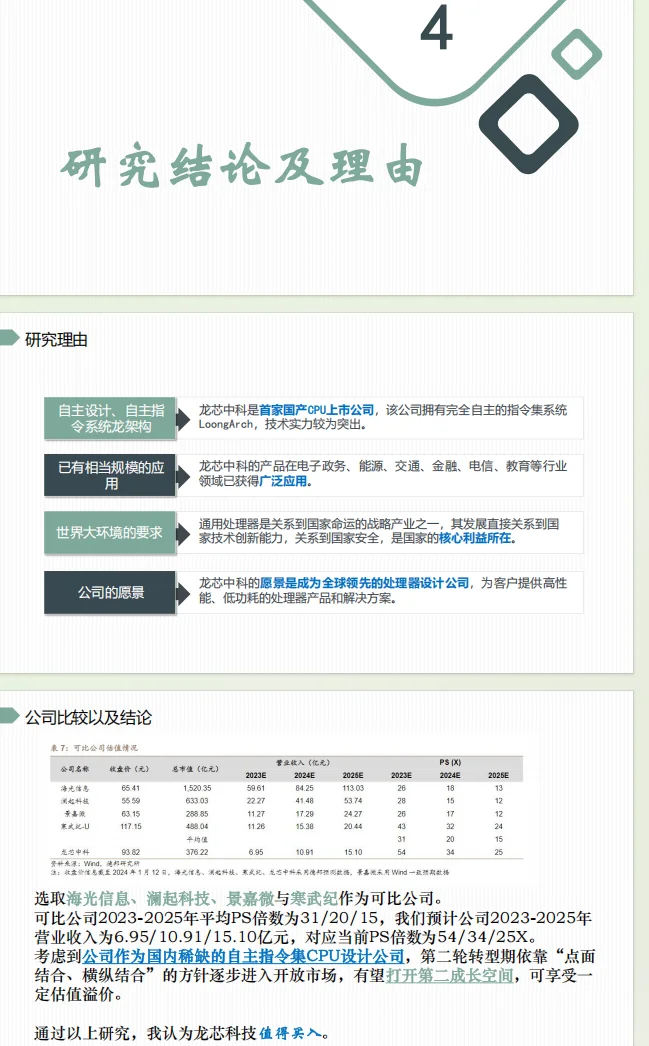The image size is (649, 1046).
Task: Click the concluding text 值得买入
Action: tap(290, 1033)
